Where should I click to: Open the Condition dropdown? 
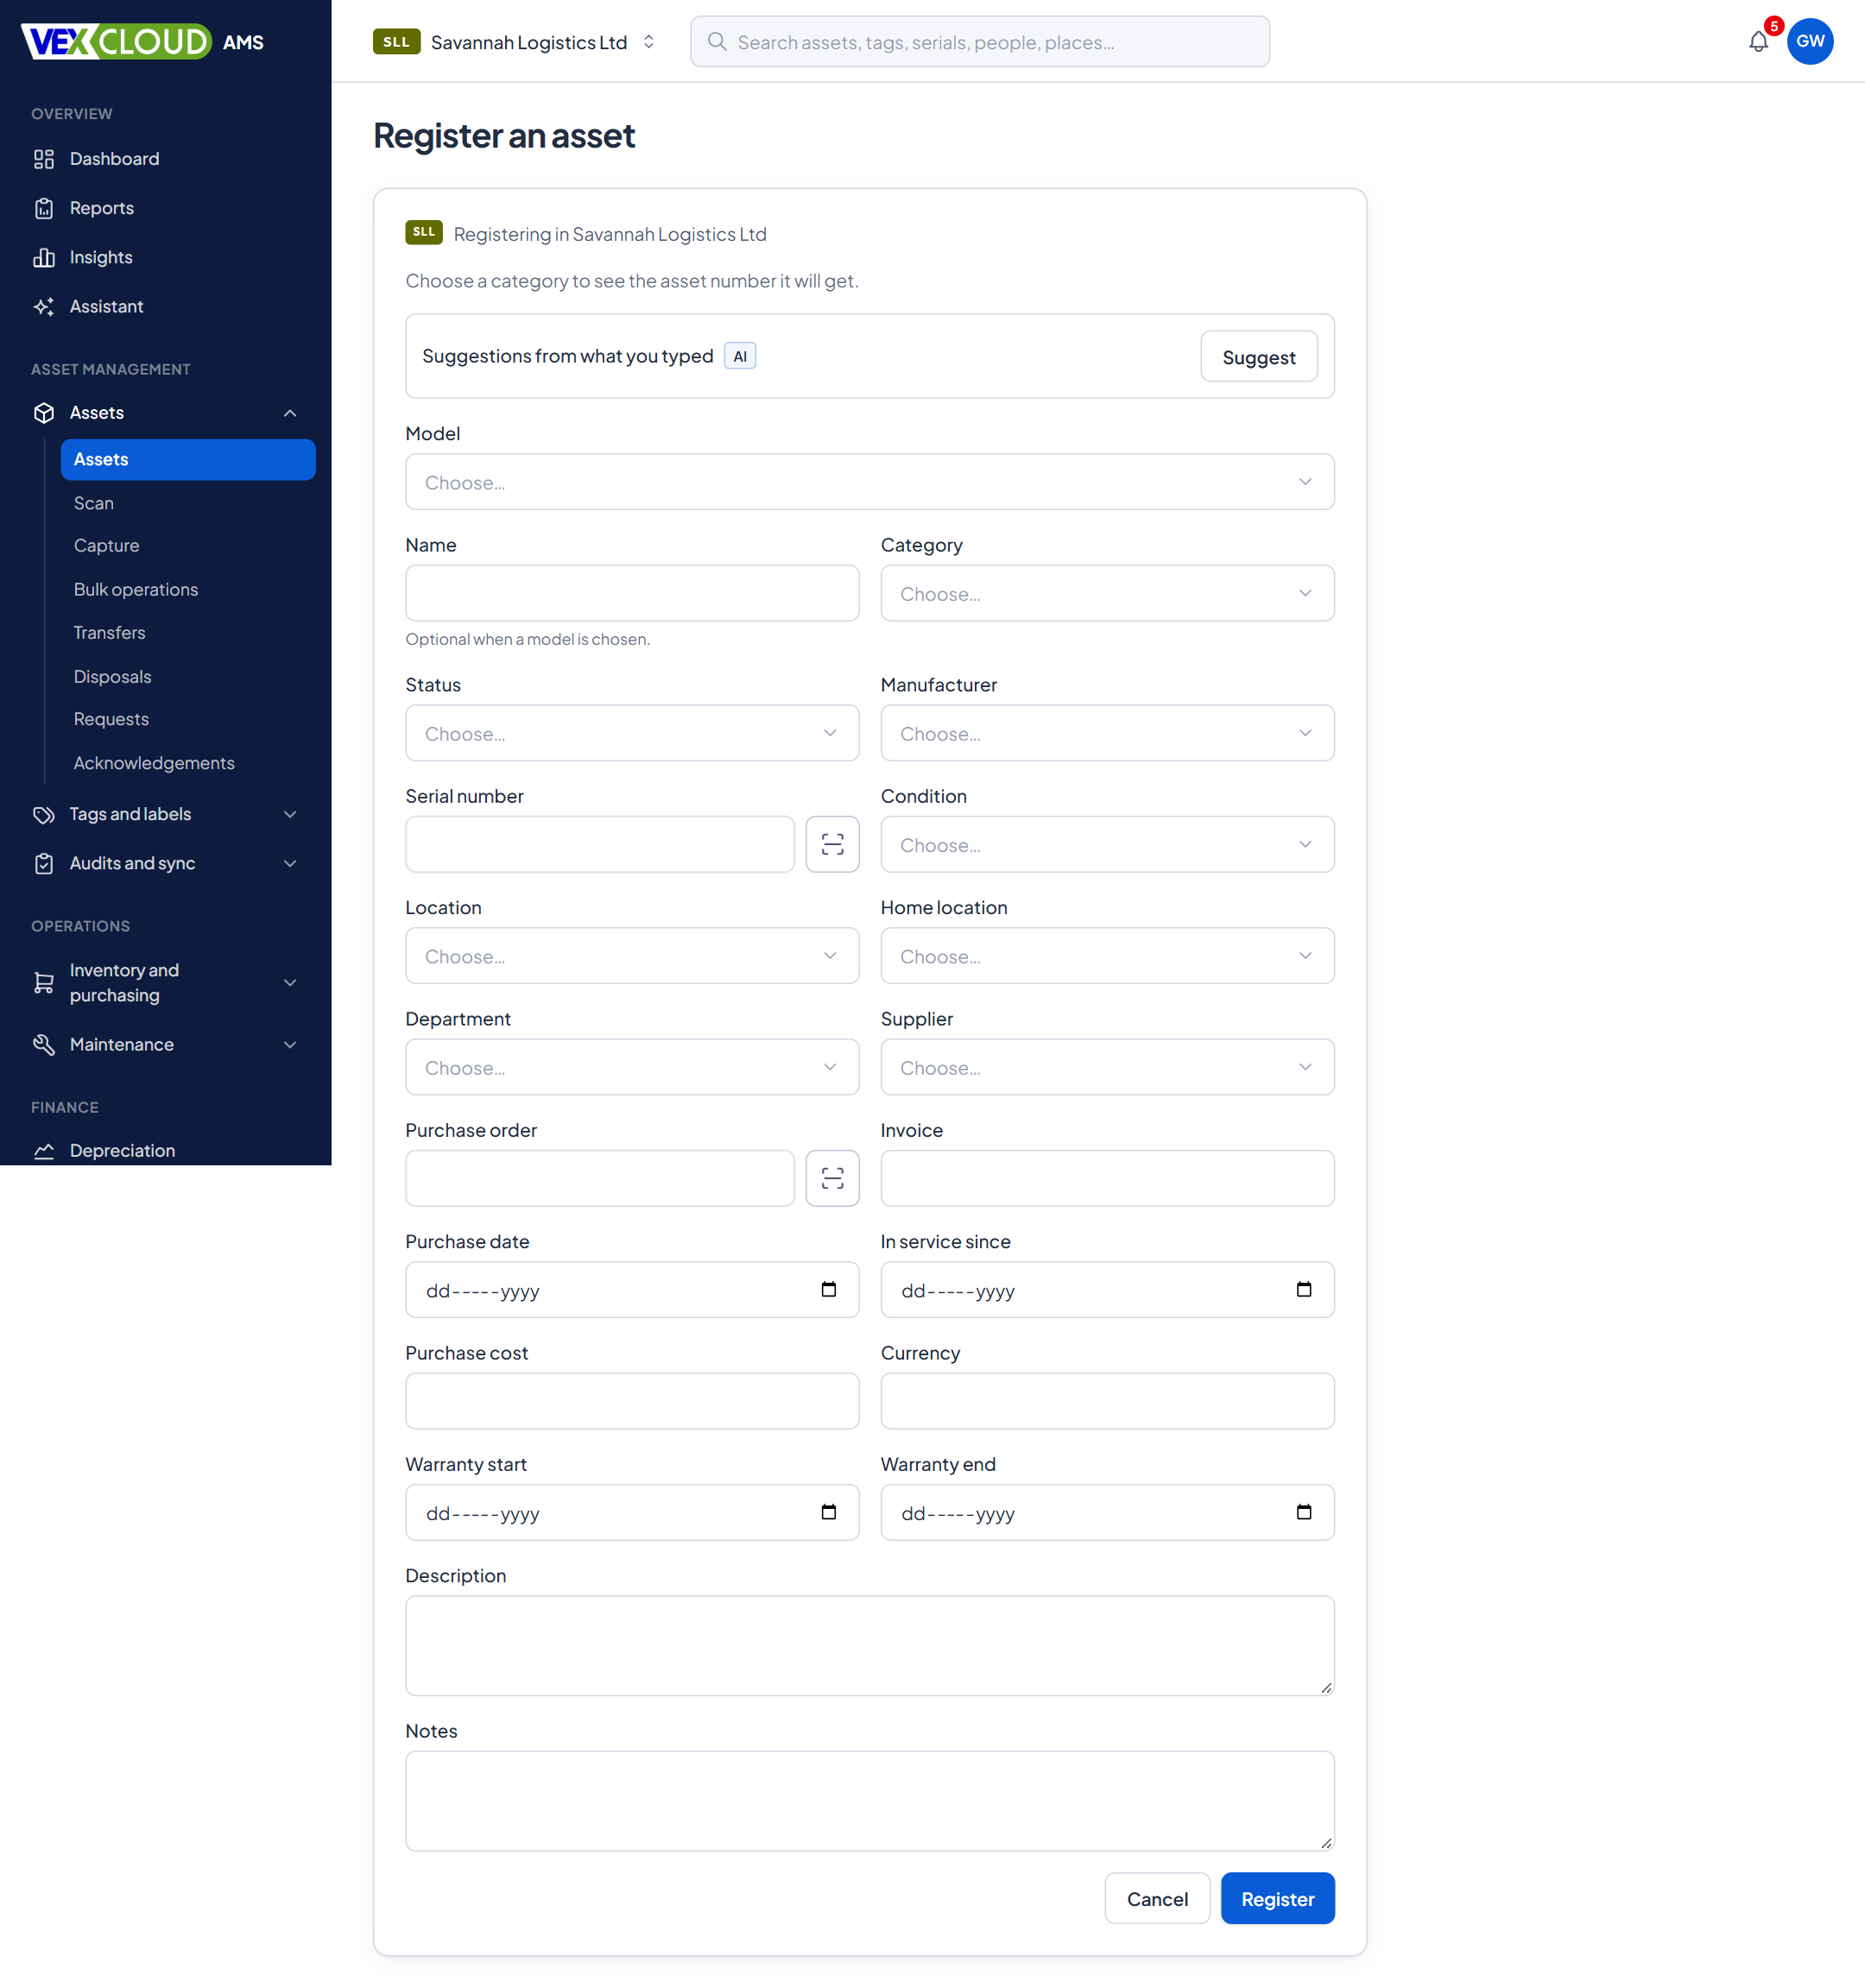point(1107,844)
